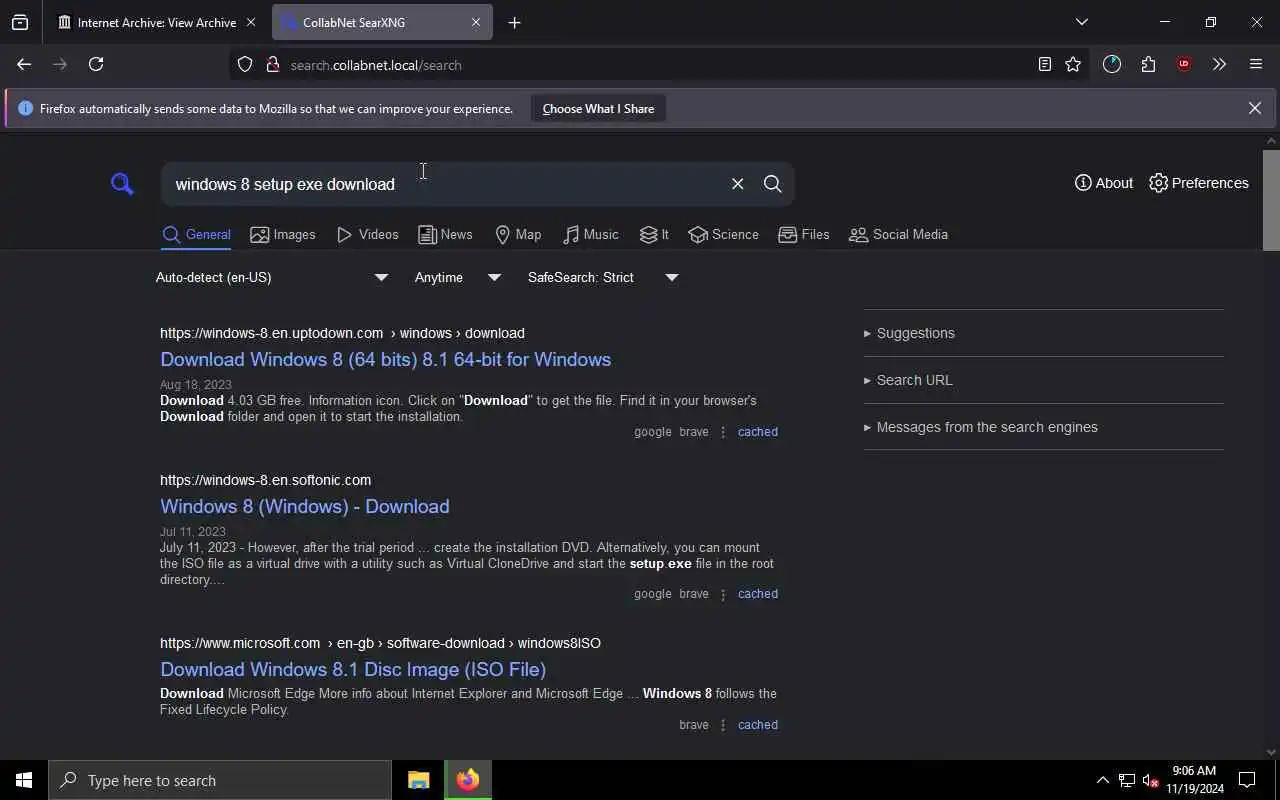Click the taskbar Type here to search box
1280x800 pixels.
click(x=220, y=780)
